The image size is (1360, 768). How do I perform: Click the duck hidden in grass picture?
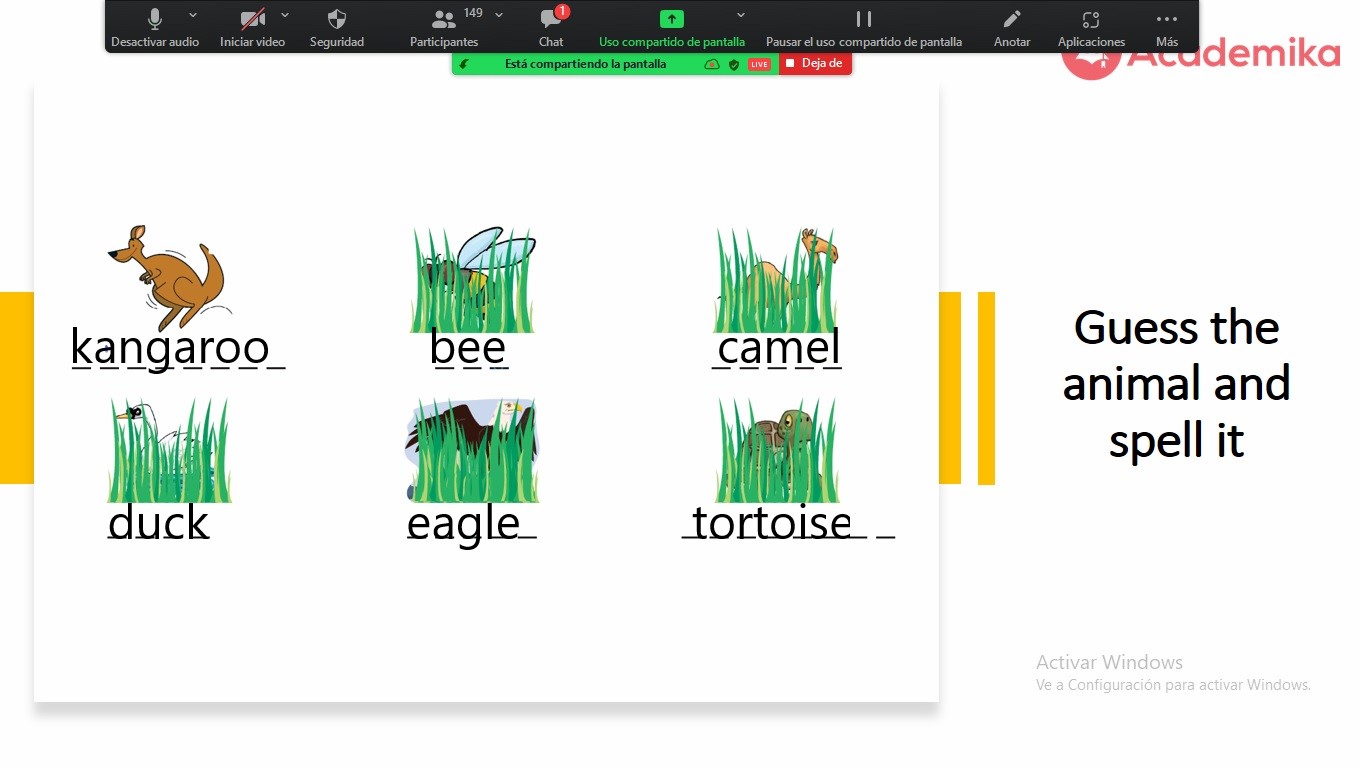170,450
